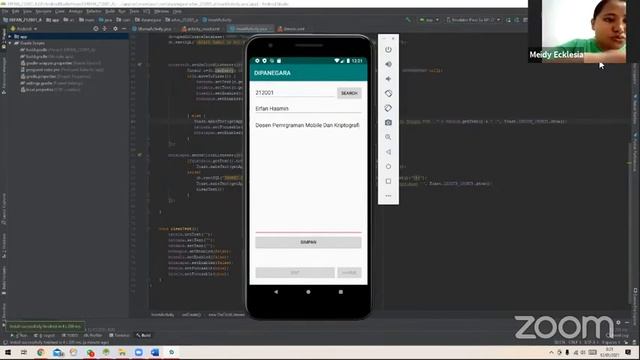Show hidden system tray icons chevron
Viewport: 640px width, 360px height.
551,352
